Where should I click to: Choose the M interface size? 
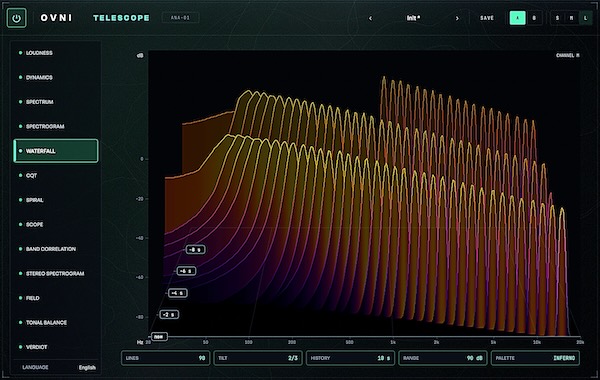point(571,18)
